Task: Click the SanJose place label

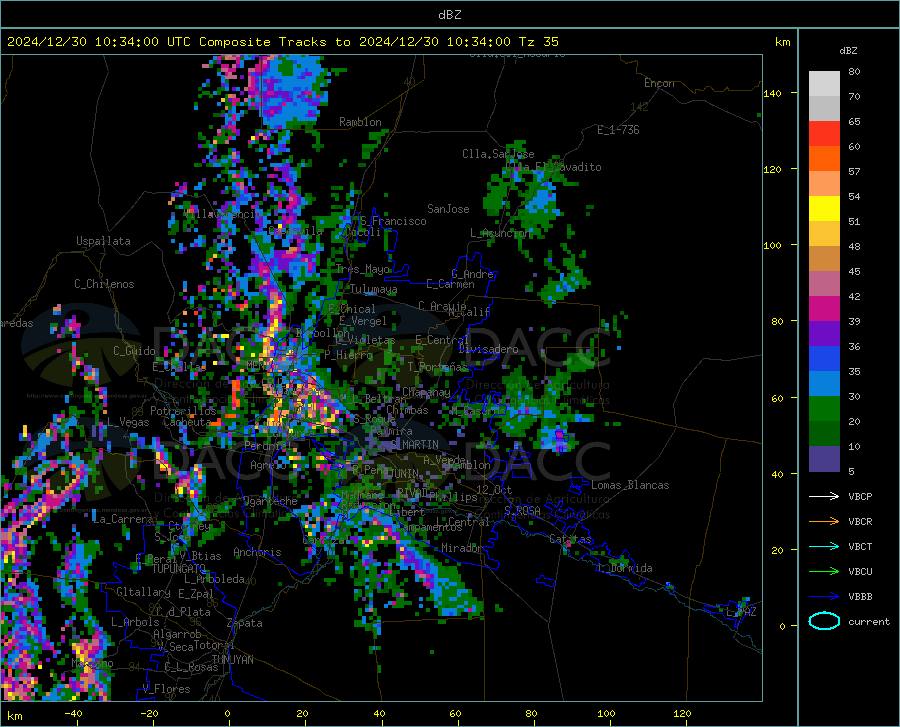Action: [448, 209]
